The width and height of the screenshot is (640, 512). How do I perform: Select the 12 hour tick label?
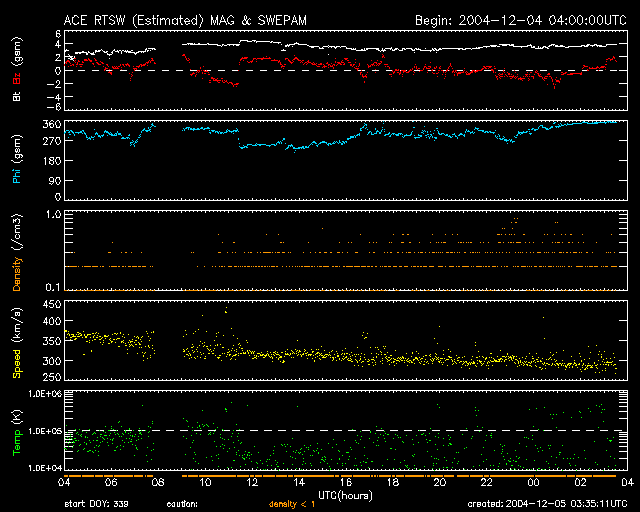pyautogui.click(x=252, y=483)
